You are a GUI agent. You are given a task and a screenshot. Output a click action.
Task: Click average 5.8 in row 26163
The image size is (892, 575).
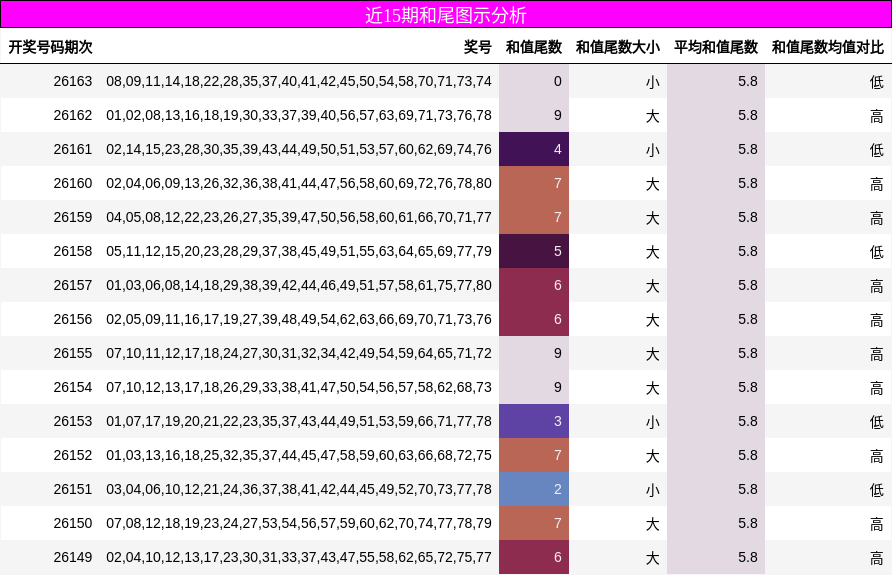[748, 81]
